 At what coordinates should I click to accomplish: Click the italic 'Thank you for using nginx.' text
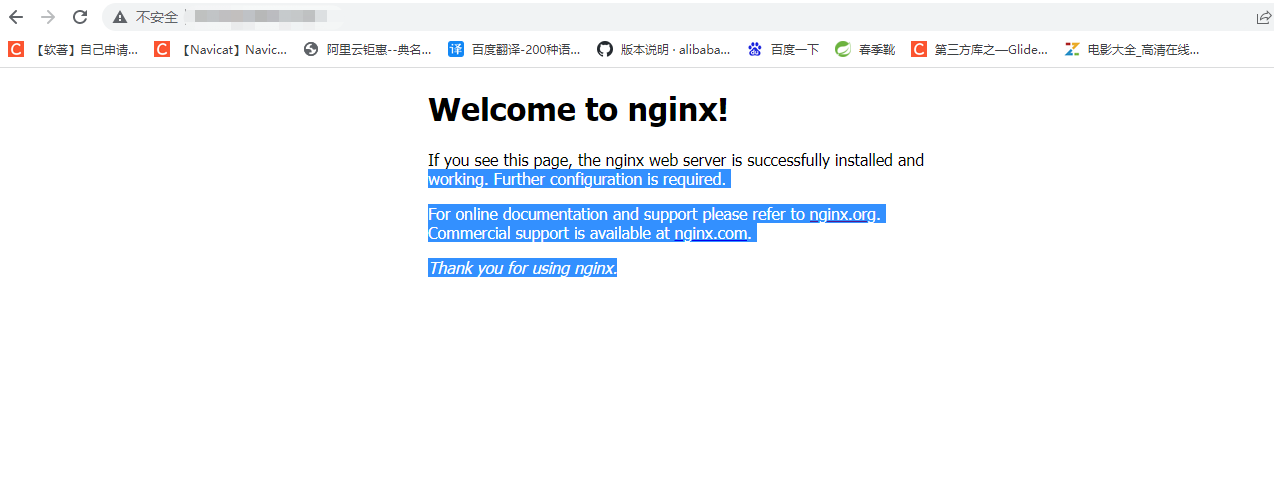click(x=523, y=268)
